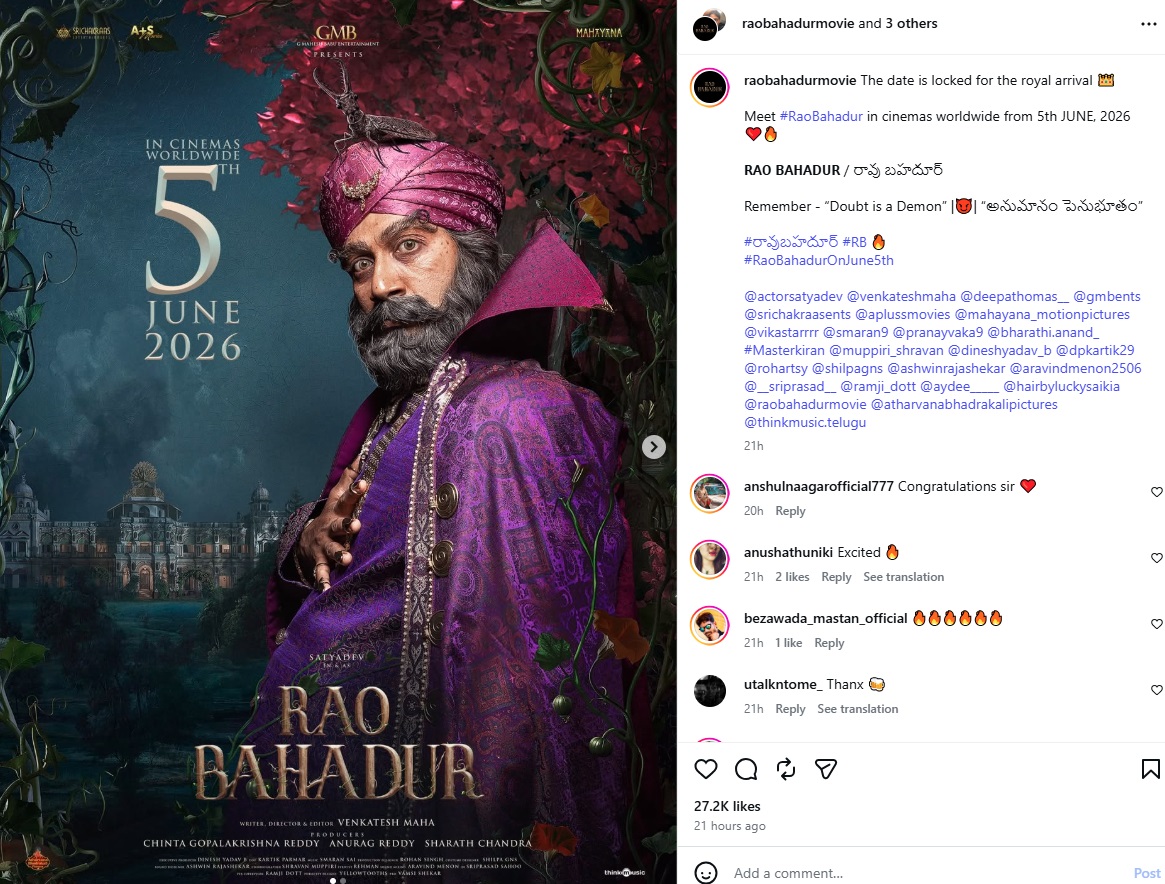Focus the Add a comment field
The image size is (1165, 884).
click(x=929, y=873)
